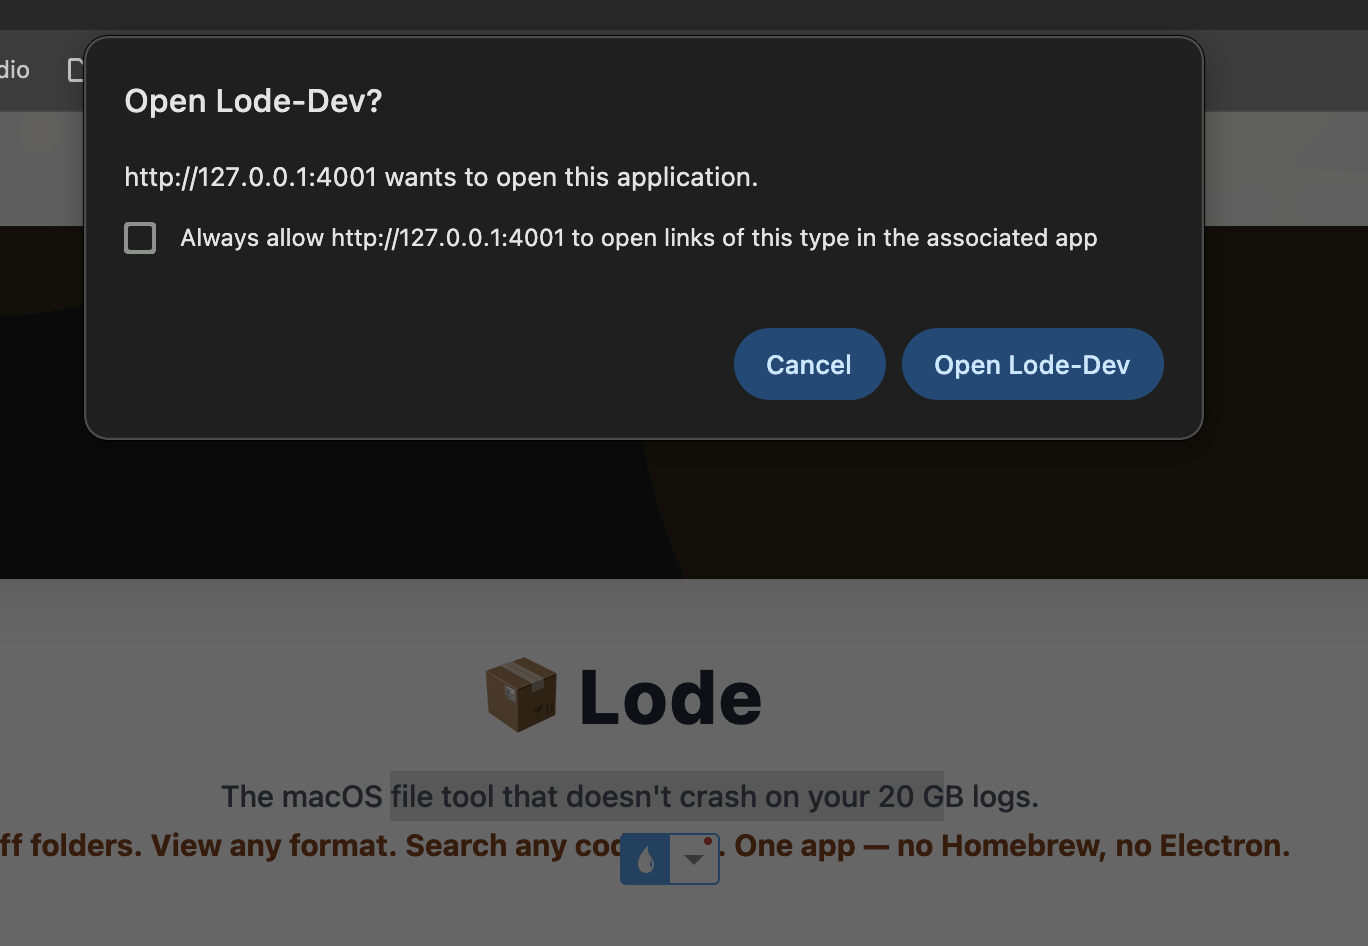The width and height of the screenshot is (1368, 946).
Task: Click "The macOS" text before the highlight
Action: point(302,796)
